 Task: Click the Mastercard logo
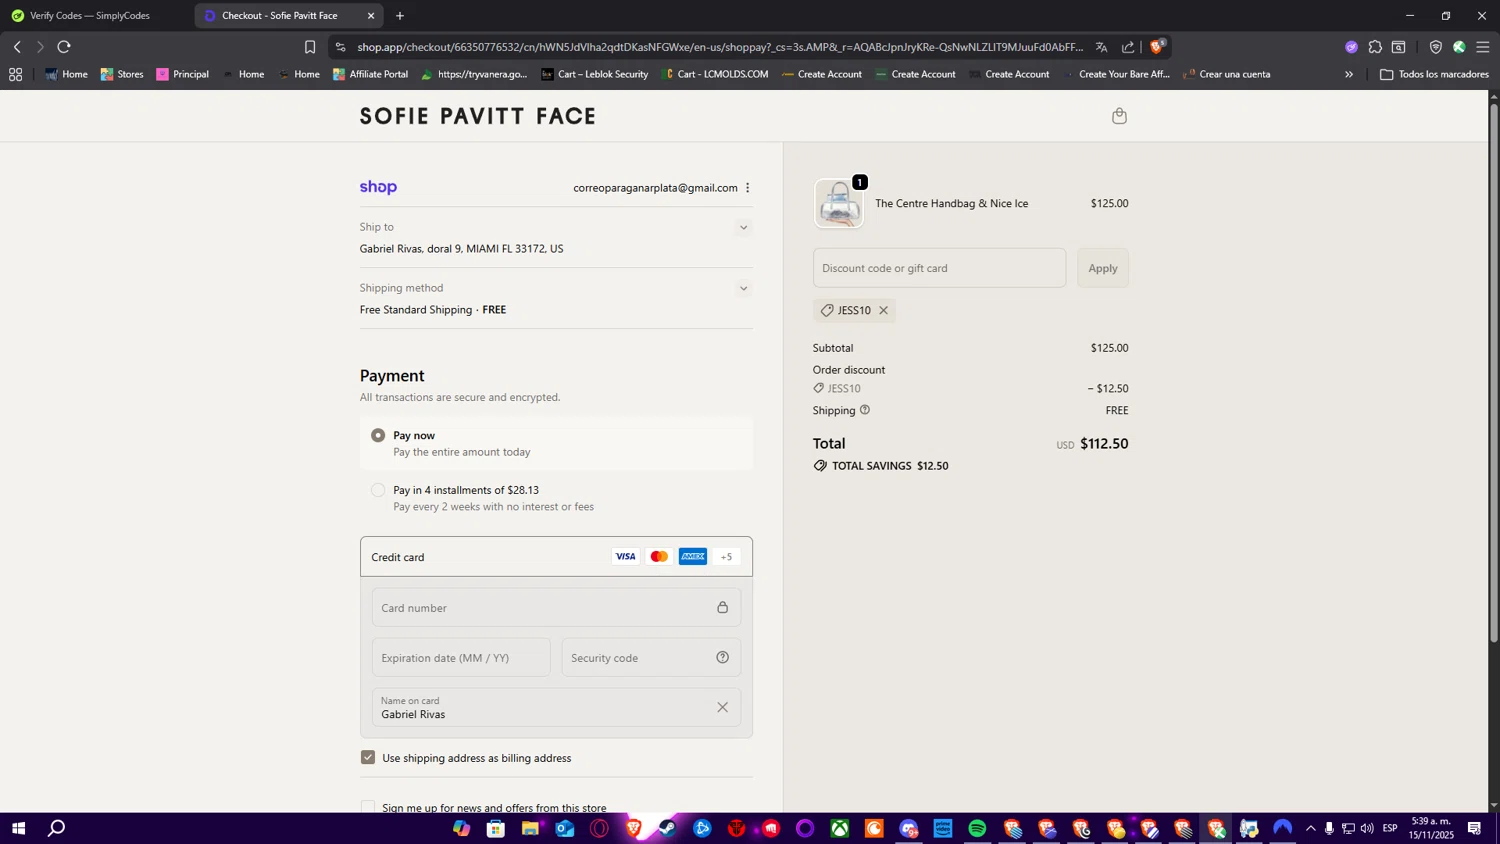point(659,557)
